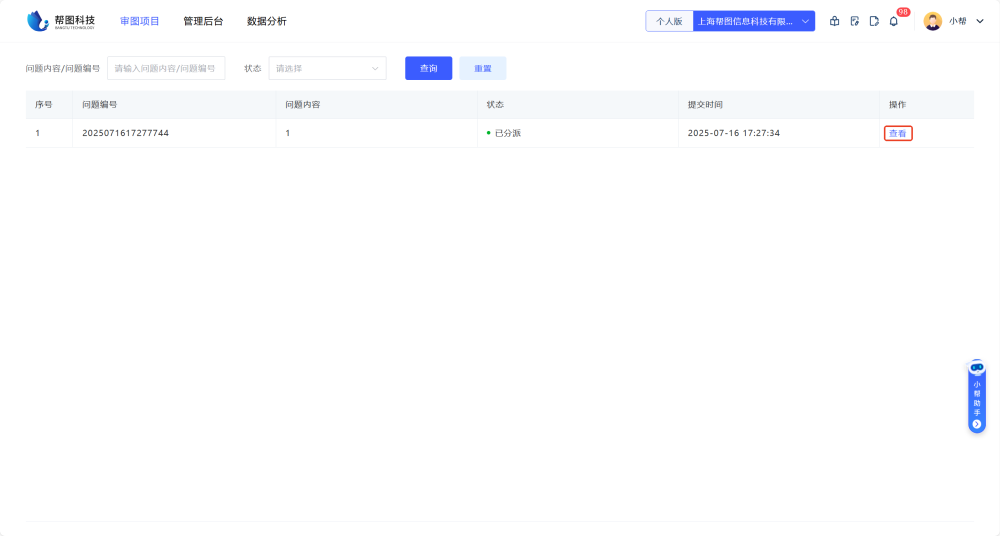
Task: Click 查看 link in the table row
Action: [897, 133]
